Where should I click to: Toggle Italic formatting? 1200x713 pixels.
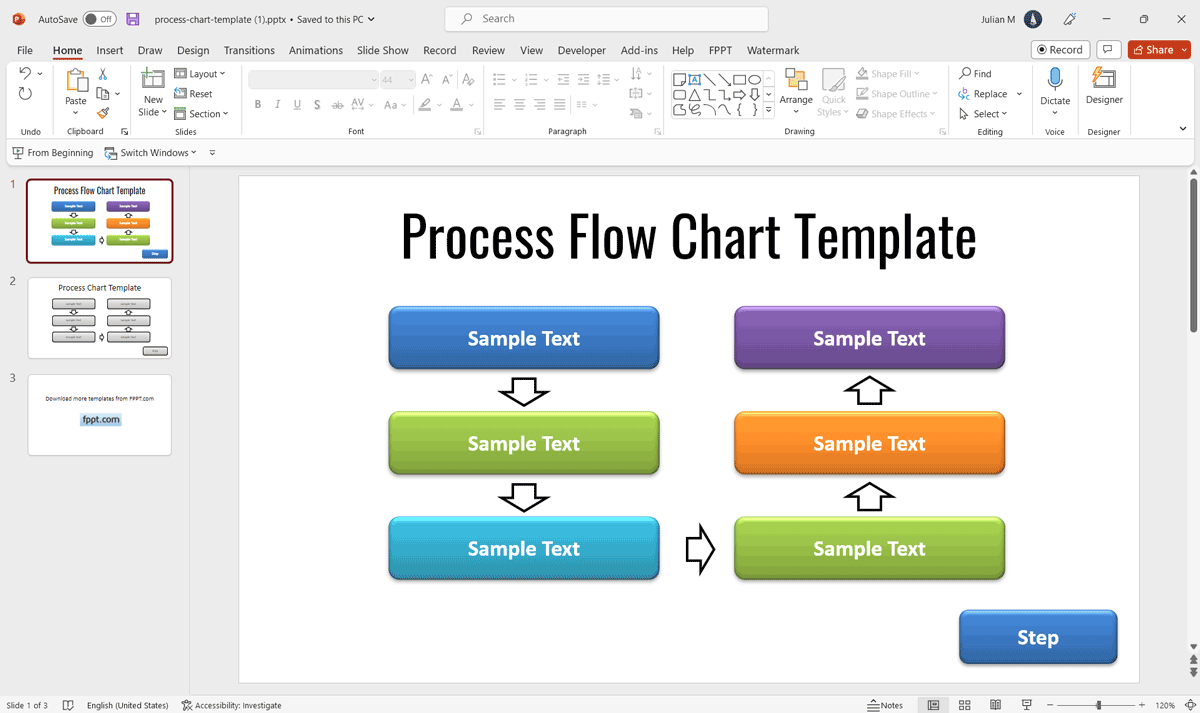277,104
